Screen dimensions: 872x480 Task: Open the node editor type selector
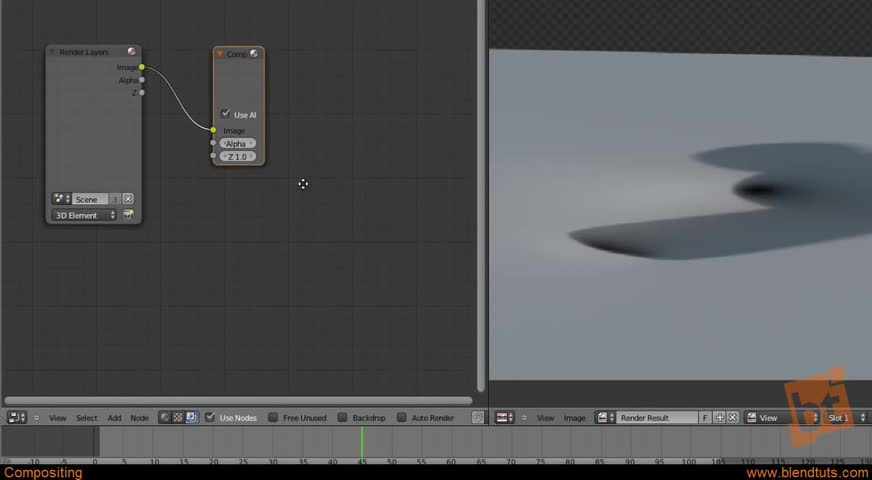17,417
